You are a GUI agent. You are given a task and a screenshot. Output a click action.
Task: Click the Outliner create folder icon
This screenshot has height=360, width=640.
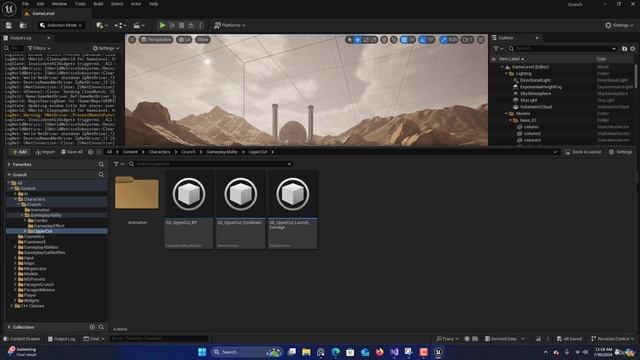click(x=624, y=49)
